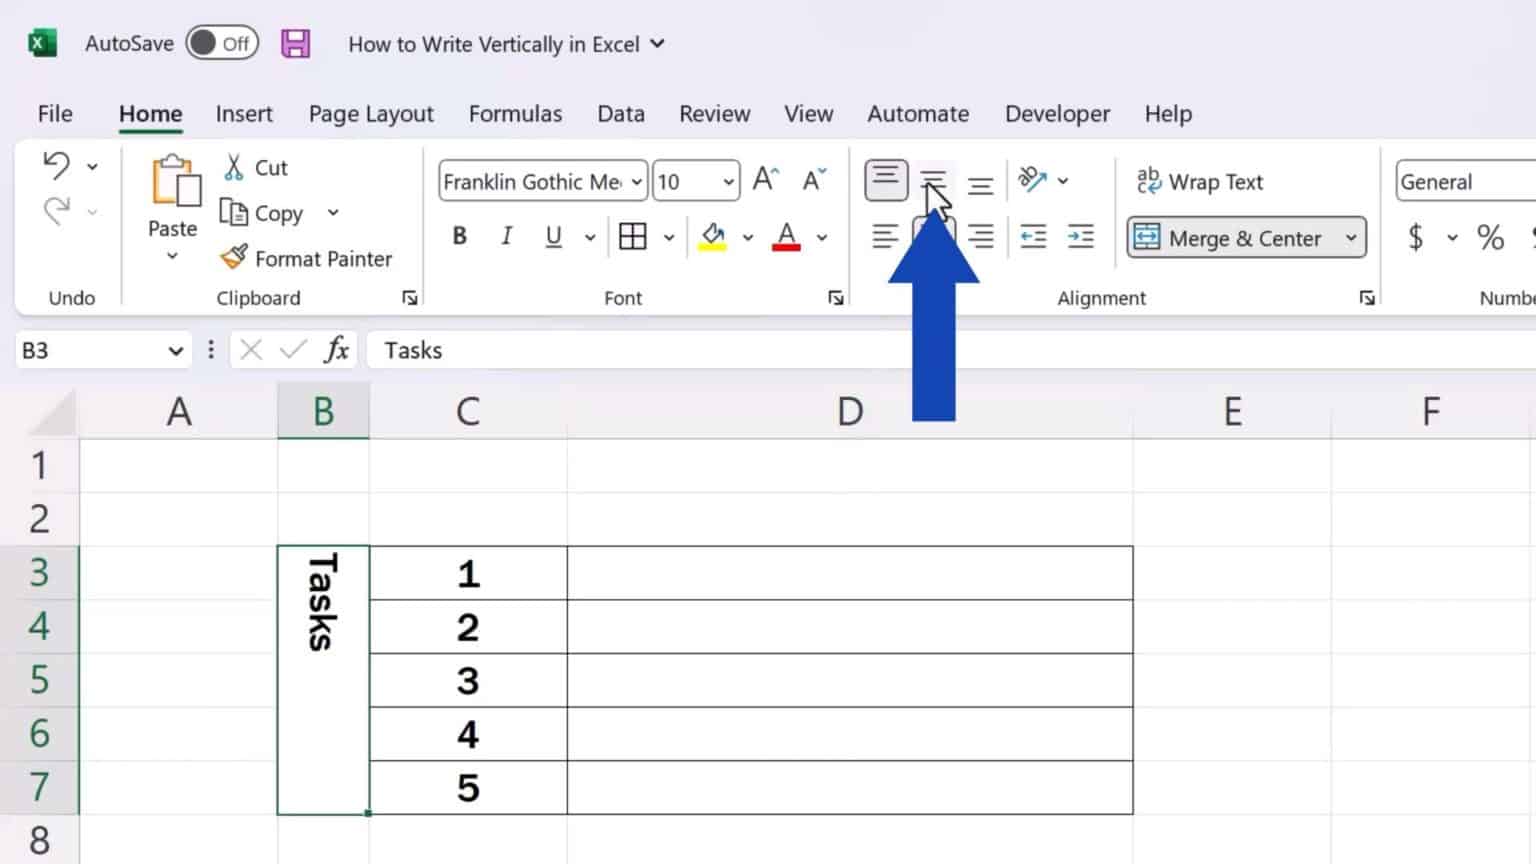Click the Undo arrow icon

pyautogui.click(x=57, y=165)
